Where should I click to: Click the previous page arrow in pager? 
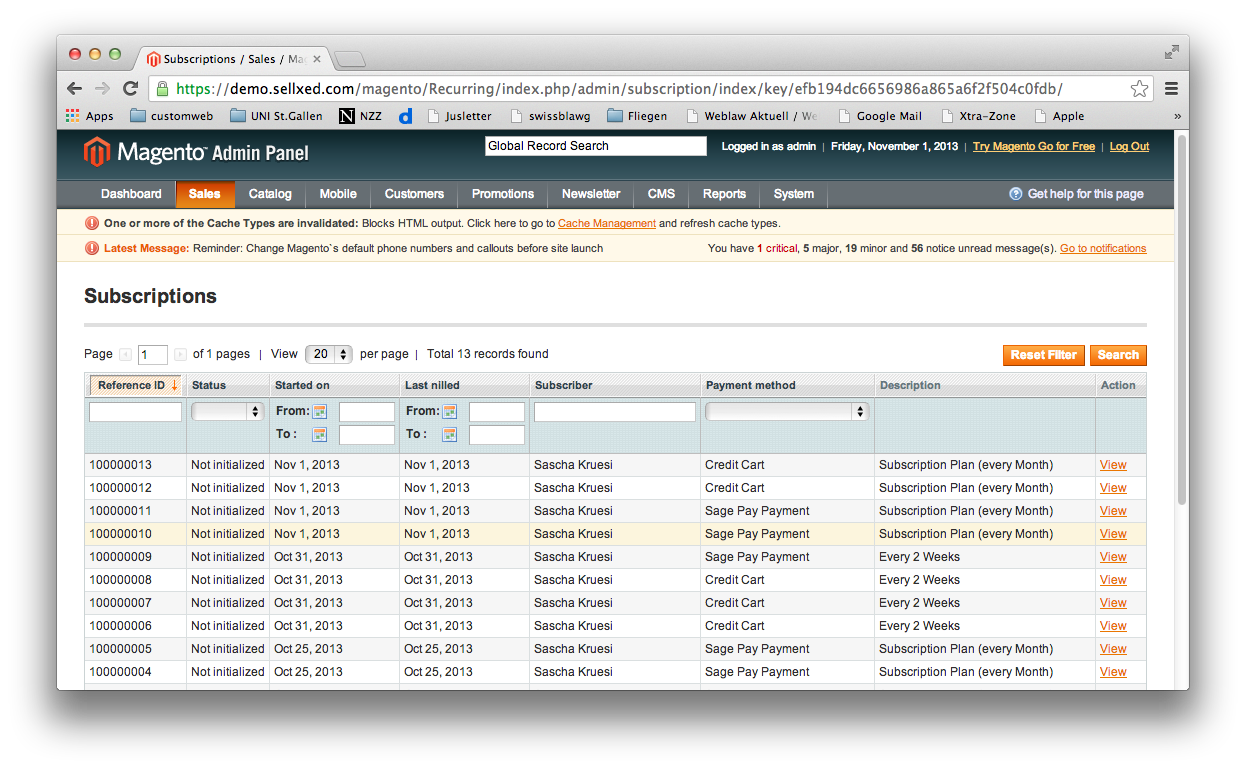click(125, 354)
